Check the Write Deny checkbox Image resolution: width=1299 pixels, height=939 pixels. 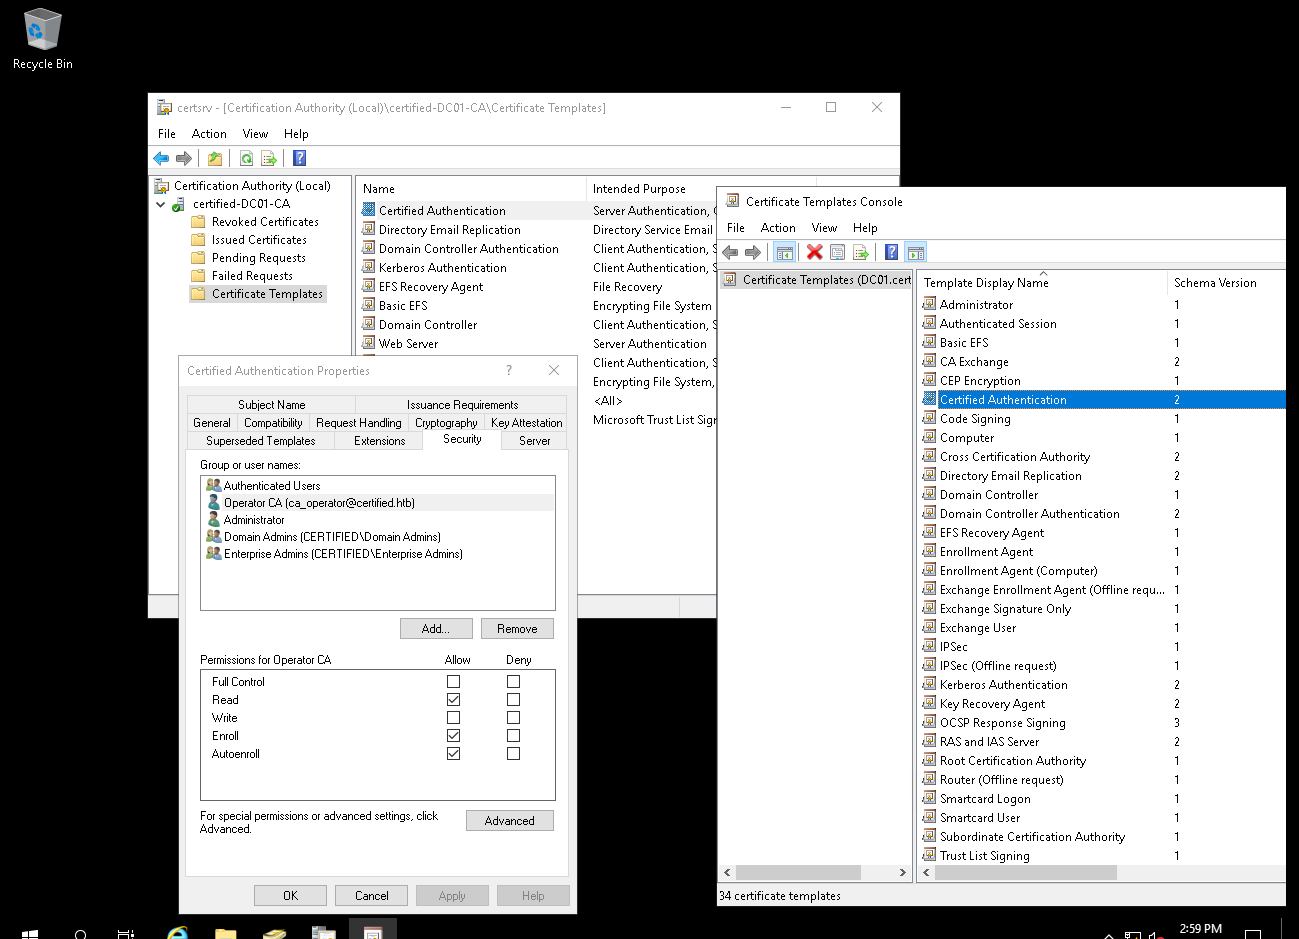[513, 718]
